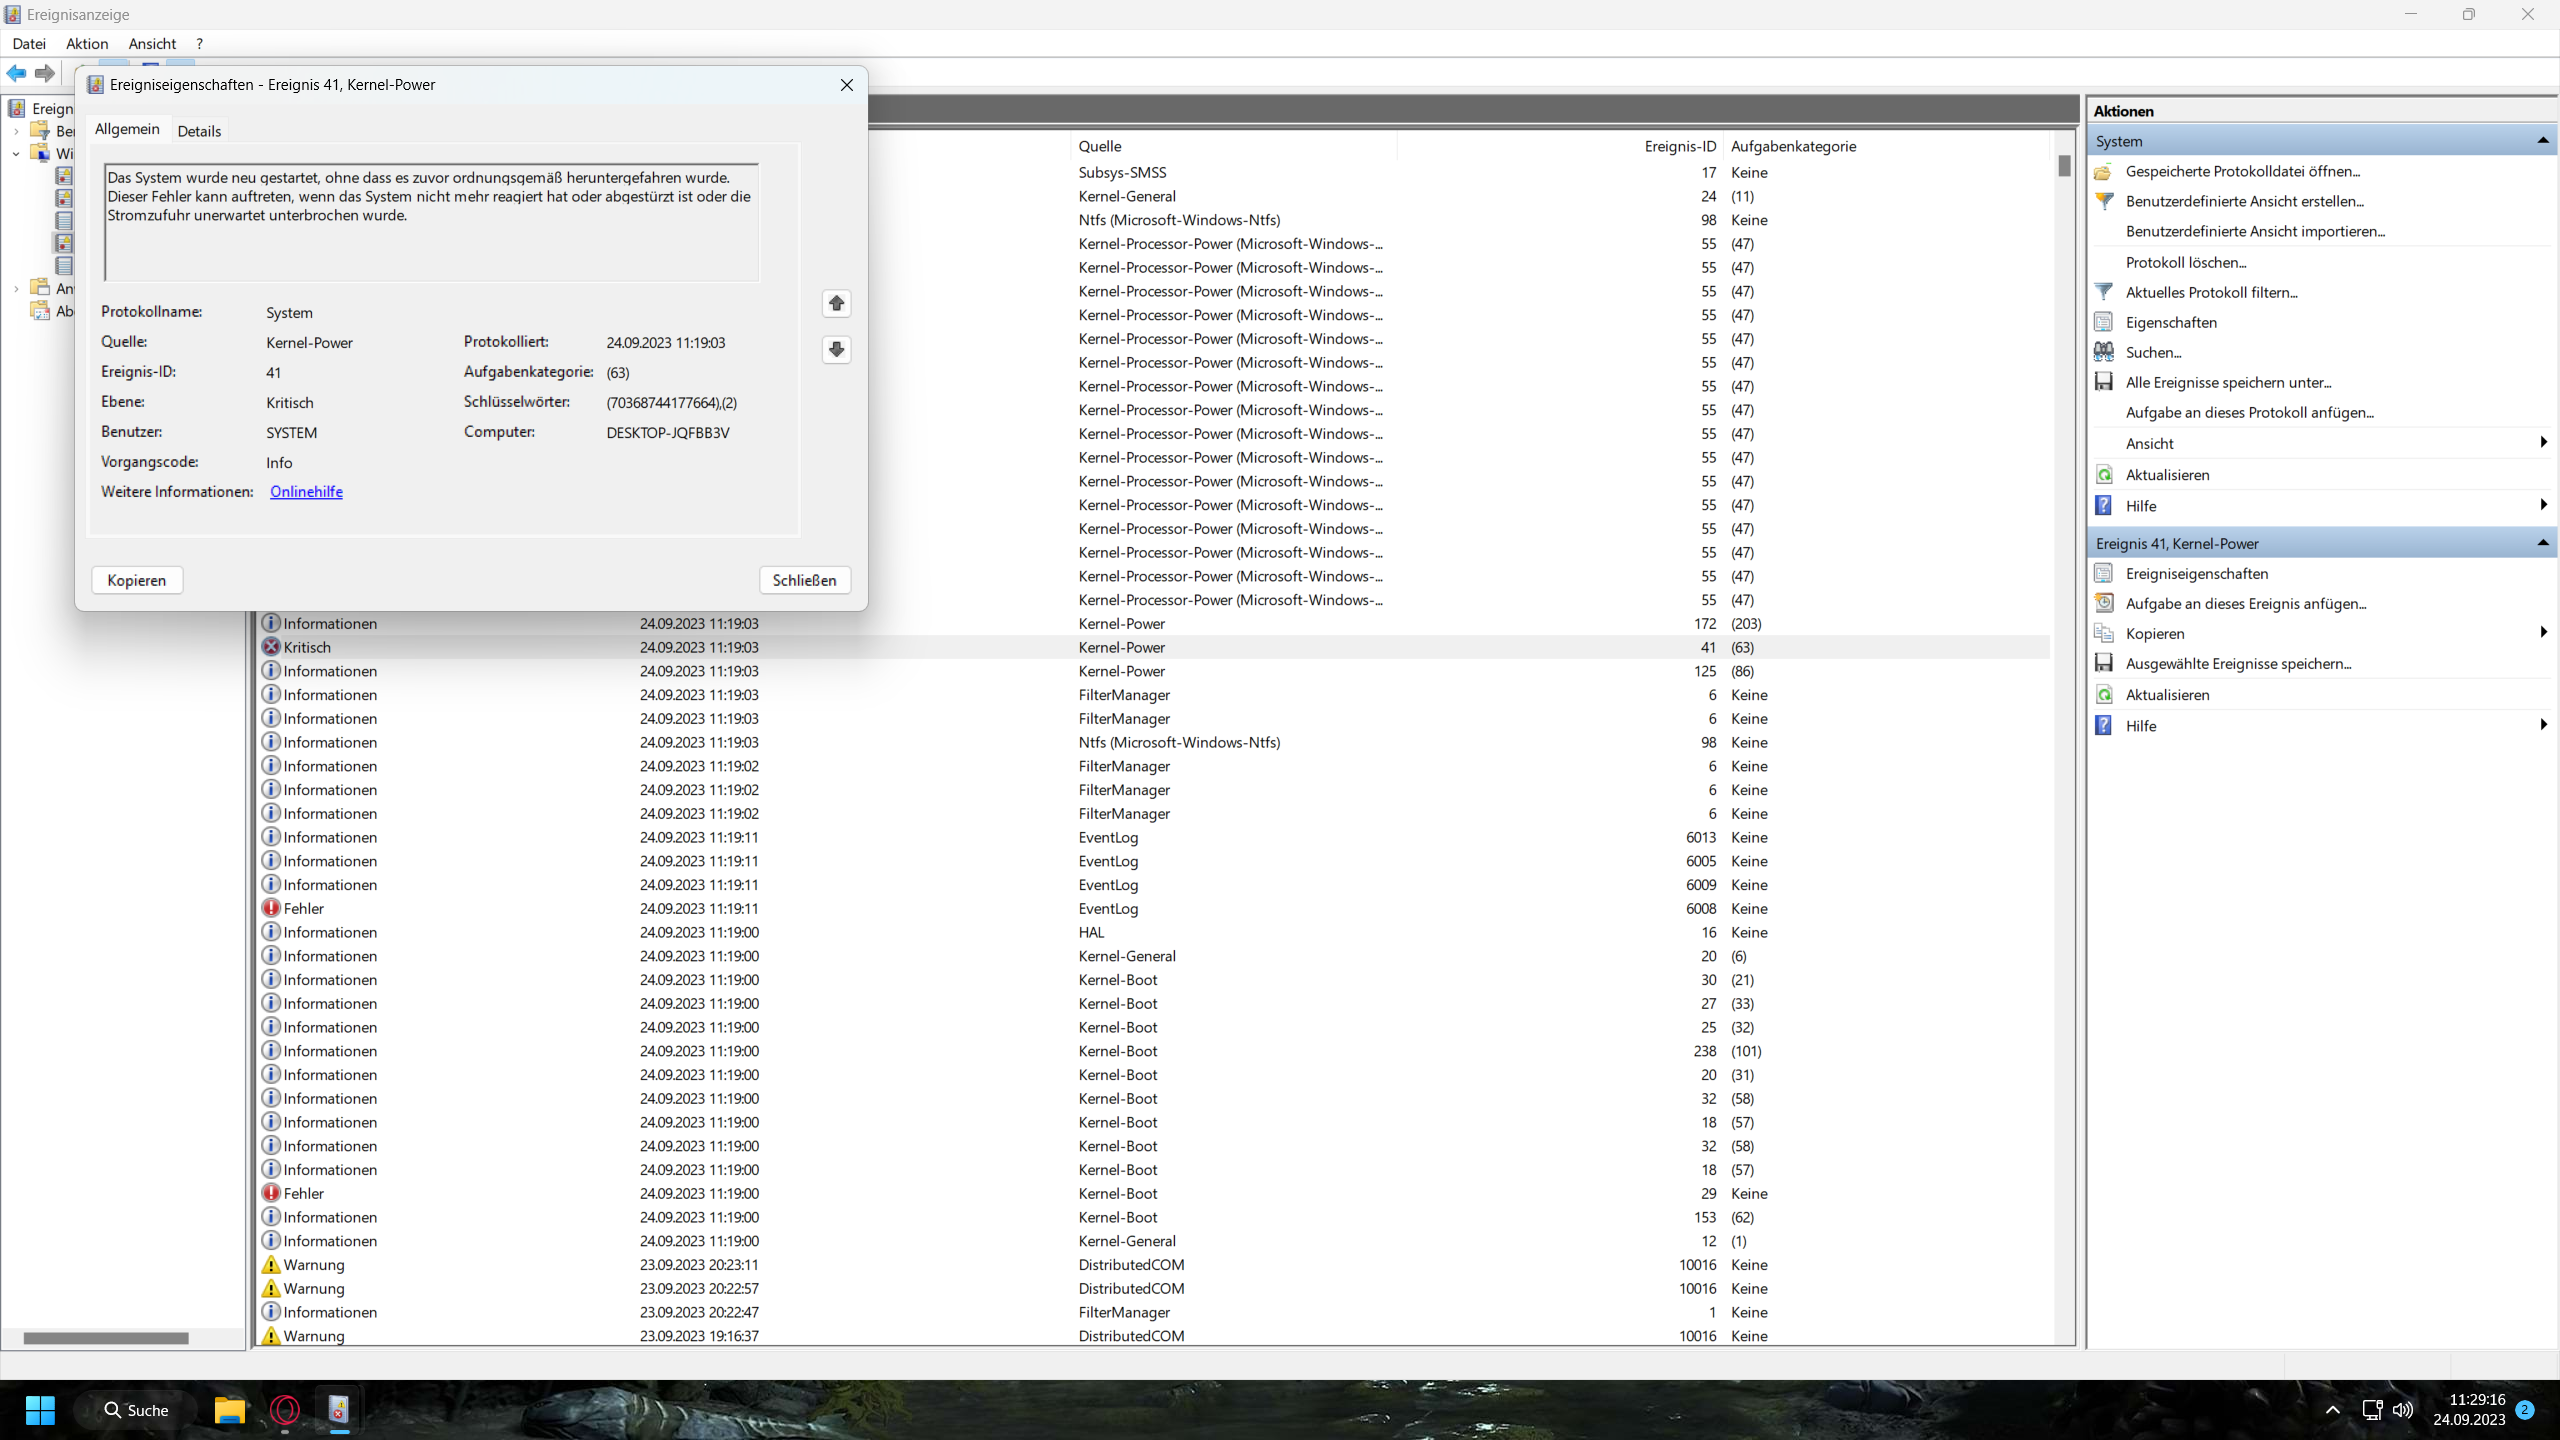Expand the Ansicht submenu arrow
2560x1440 pixels.
[x=2542, y=443]
